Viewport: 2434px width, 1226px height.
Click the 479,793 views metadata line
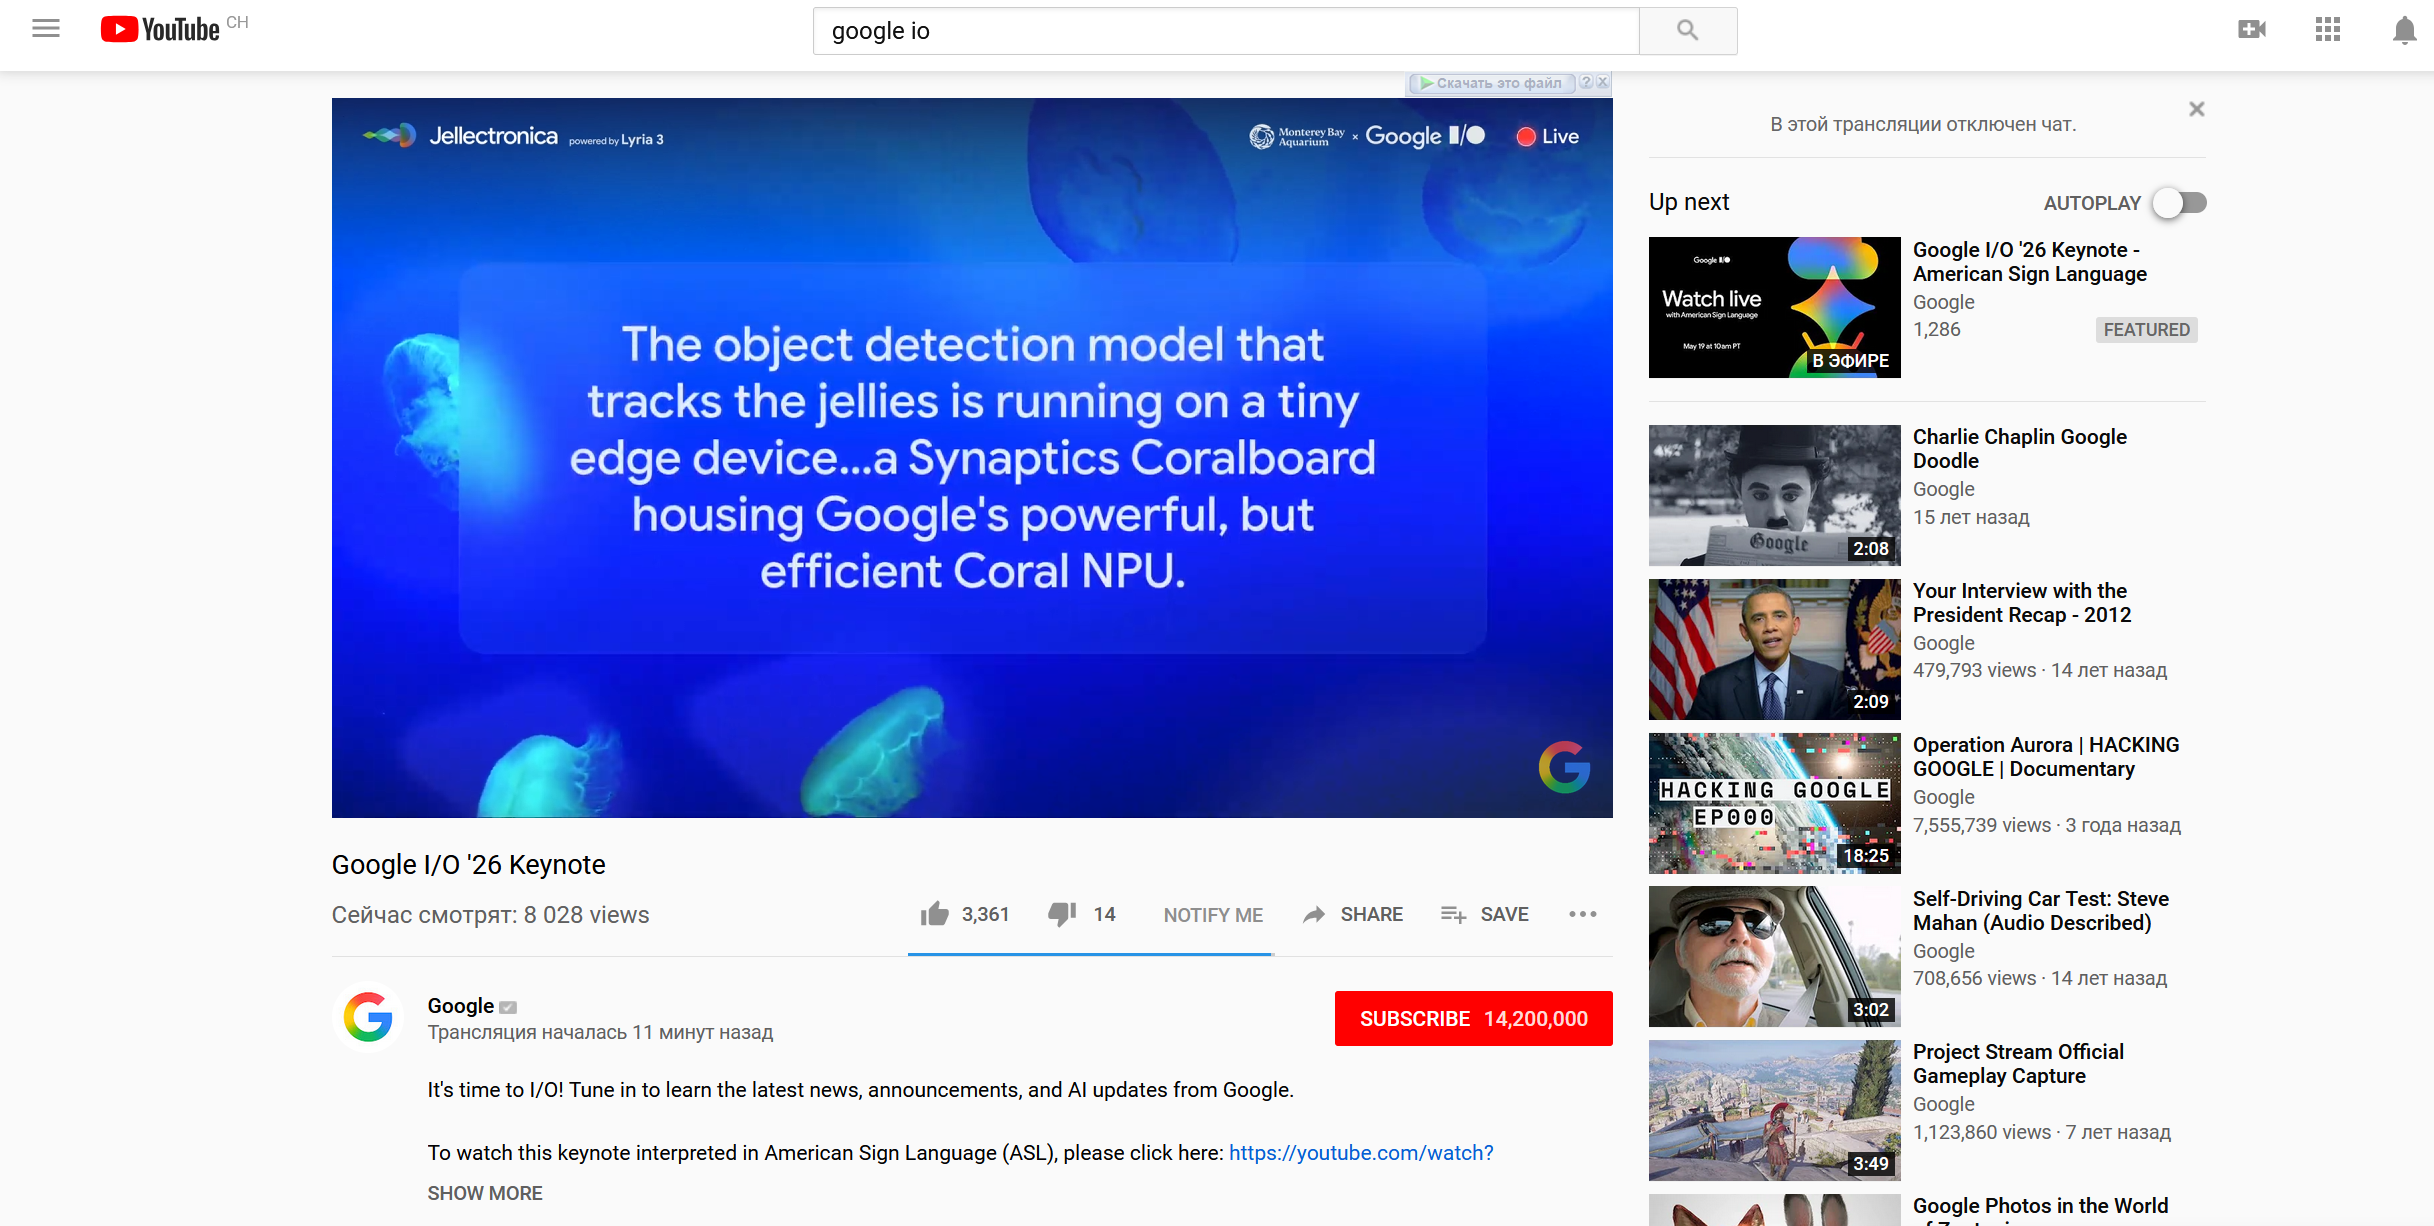pos(2040,670)
